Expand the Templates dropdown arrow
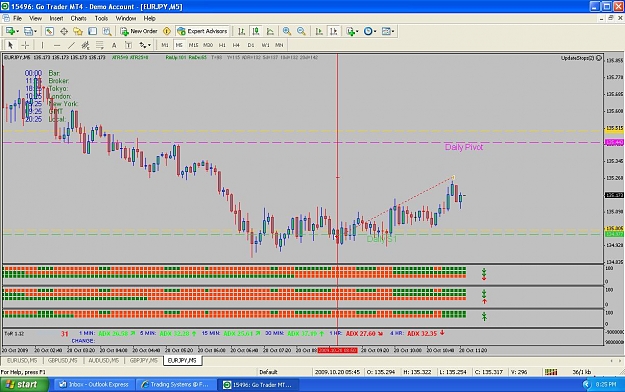The height and width of the screenshot is (392, 625). pyautogui.click(x=393, y=31)
